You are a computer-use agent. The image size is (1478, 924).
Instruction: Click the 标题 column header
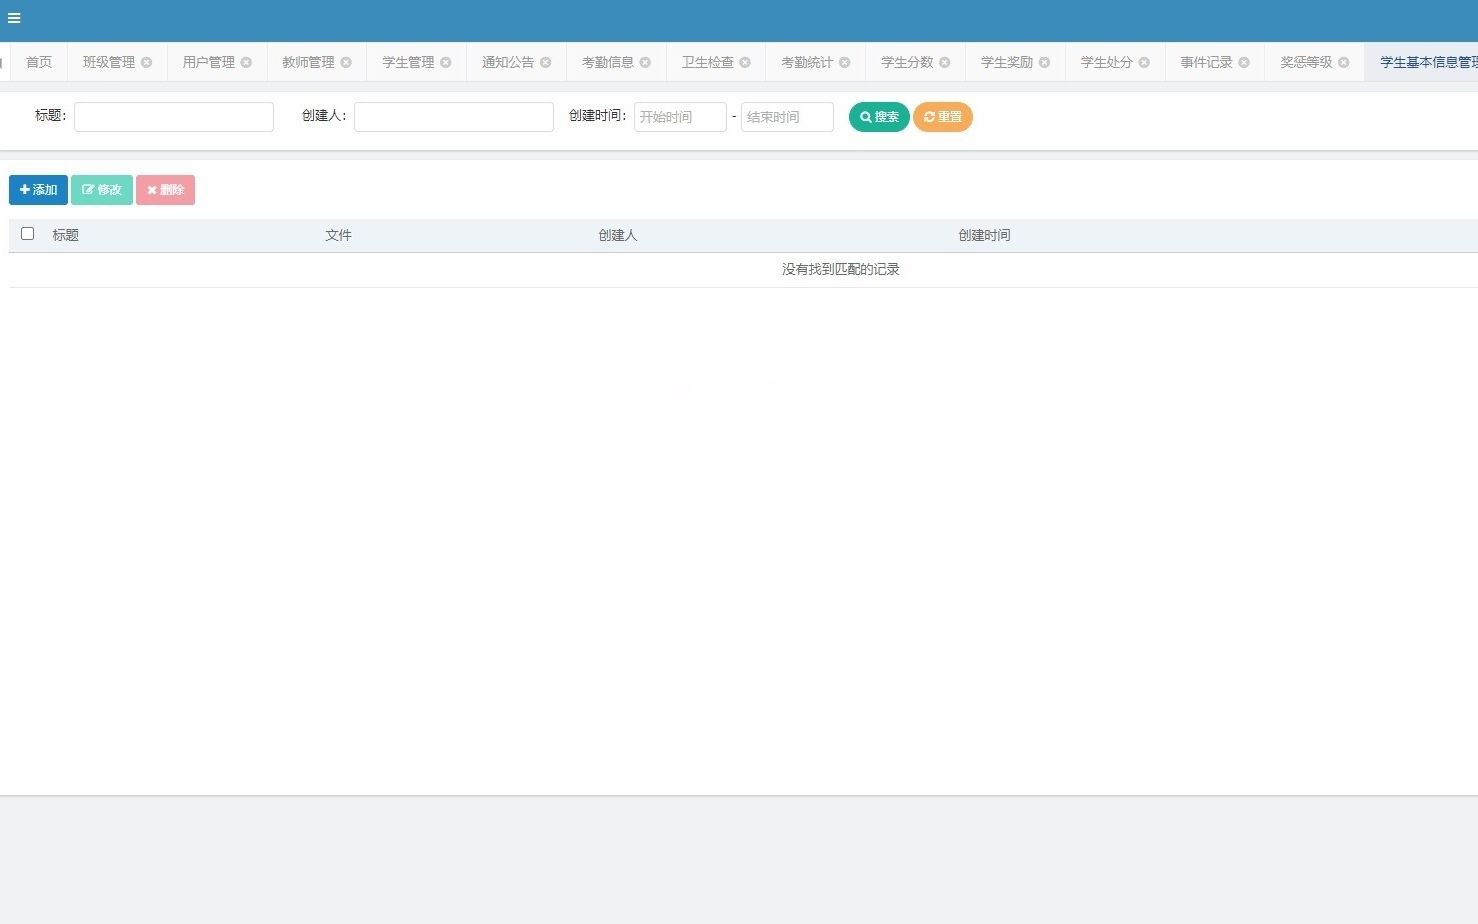66,235
